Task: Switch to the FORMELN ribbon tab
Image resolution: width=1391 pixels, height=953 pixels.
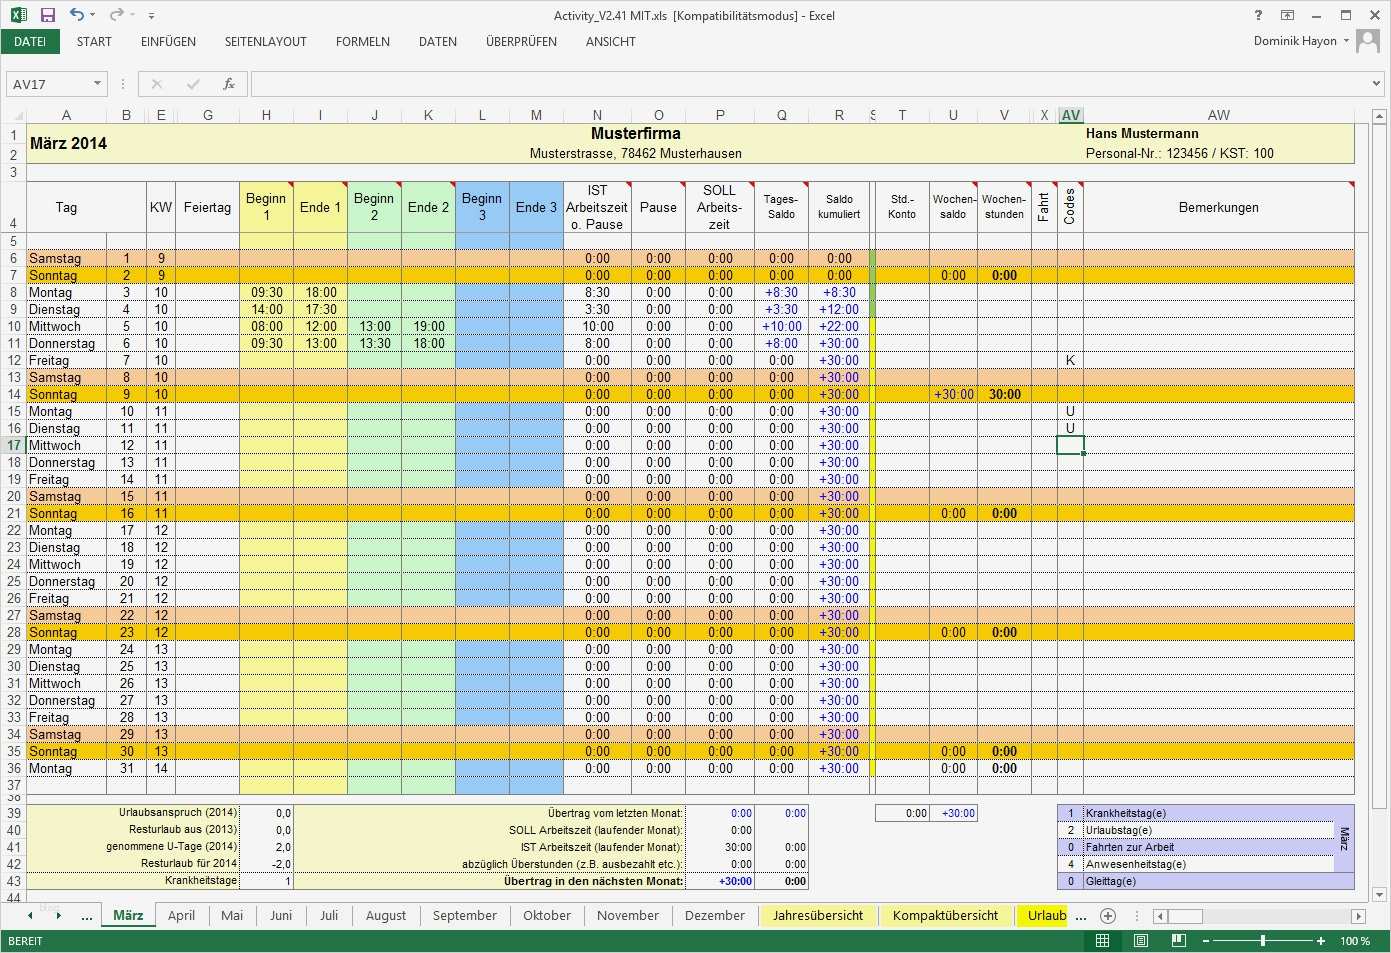Action: point(363,41)
